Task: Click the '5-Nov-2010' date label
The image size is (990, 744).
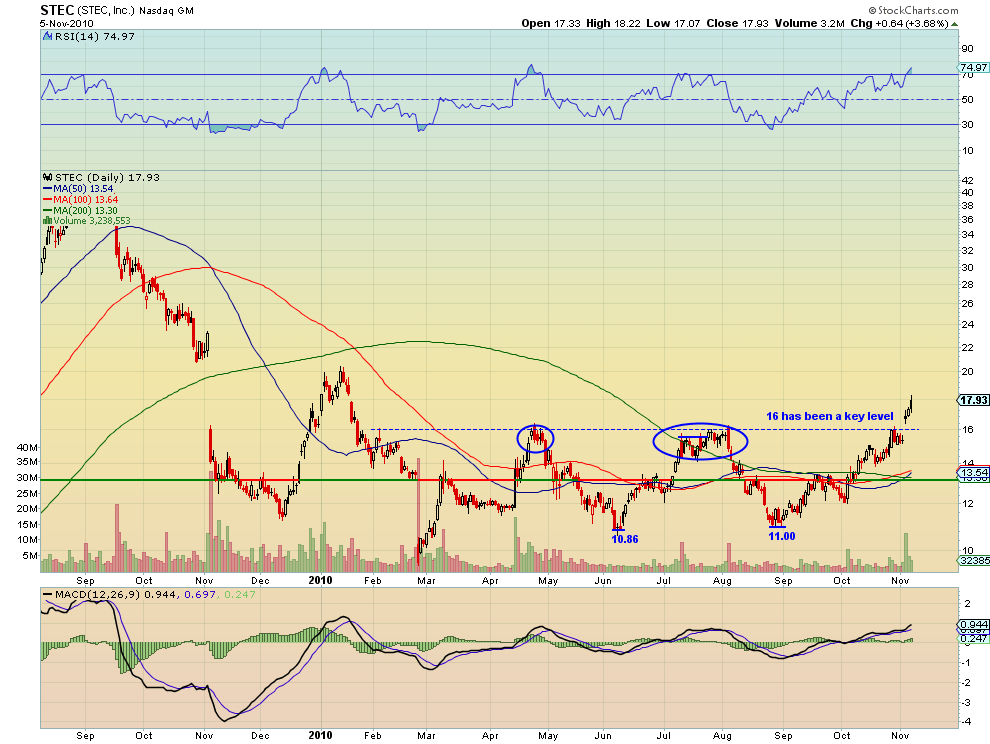Action: pyautogui.click(x=66, y=23)
